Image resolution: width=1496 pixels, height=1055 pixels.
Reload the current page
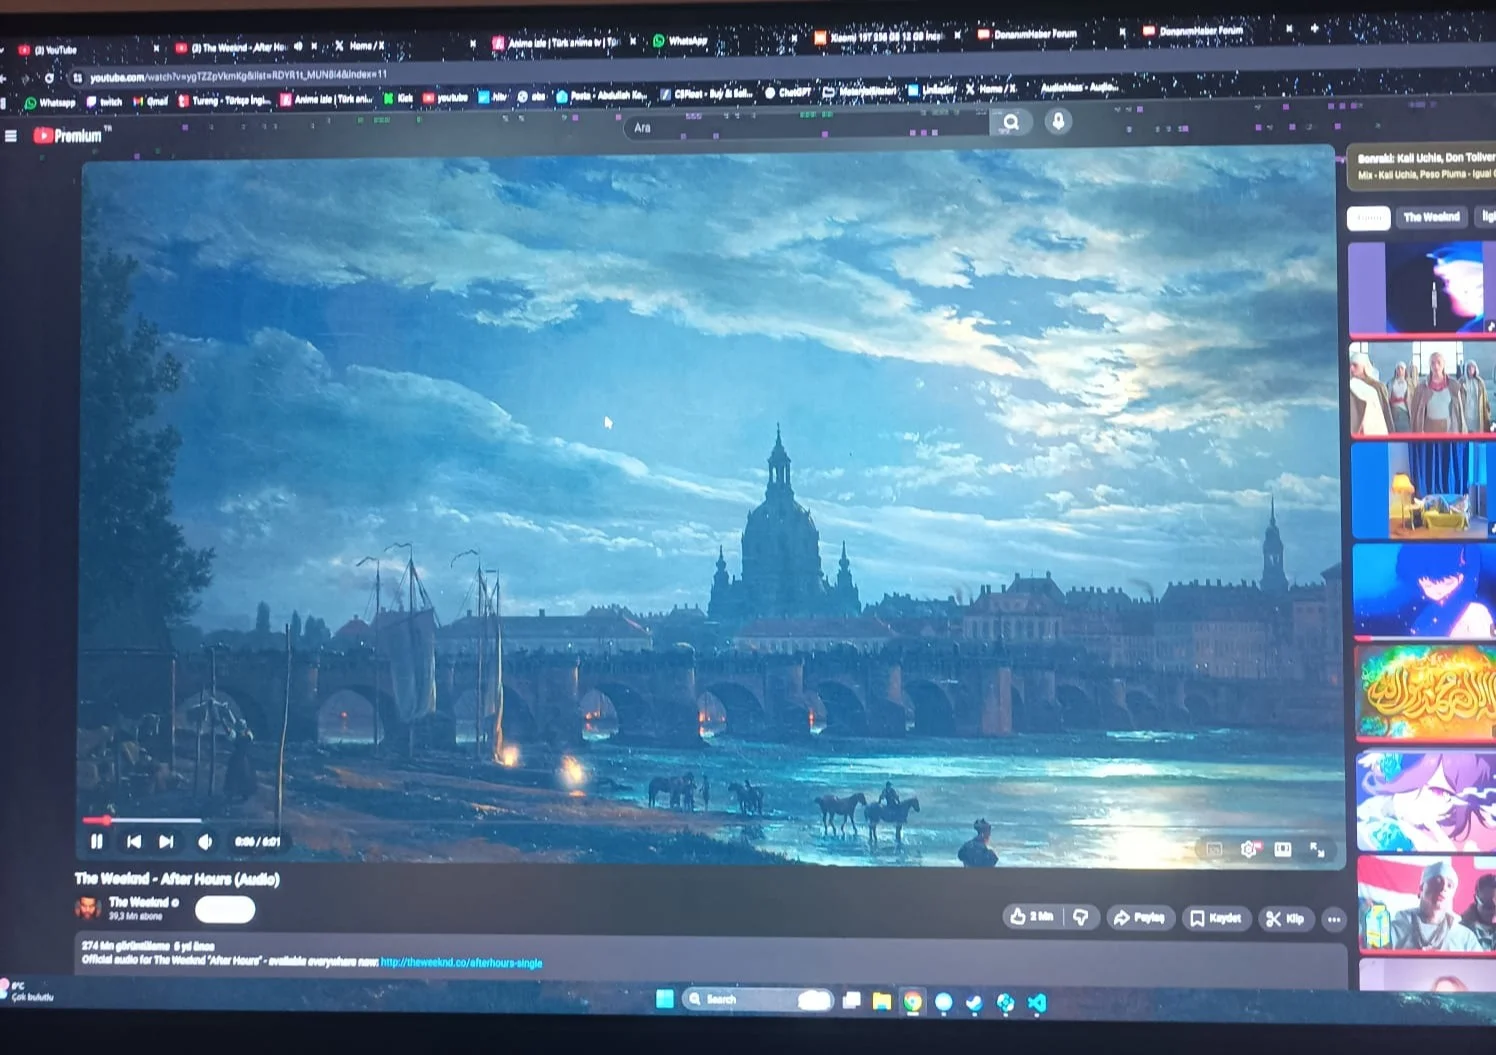point(49,78)
